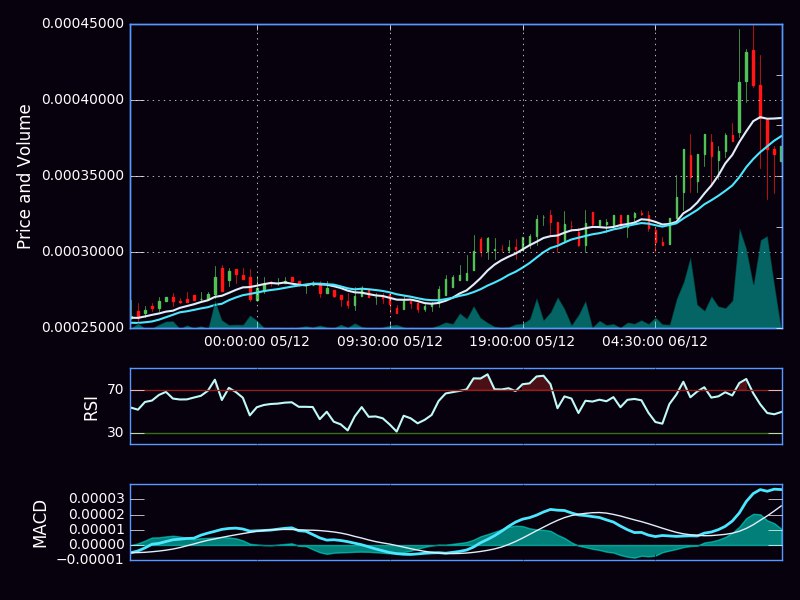
Task: Click the '09:30:00 05/12' time label
Action: pyautogui.click(x=390, y=341)
